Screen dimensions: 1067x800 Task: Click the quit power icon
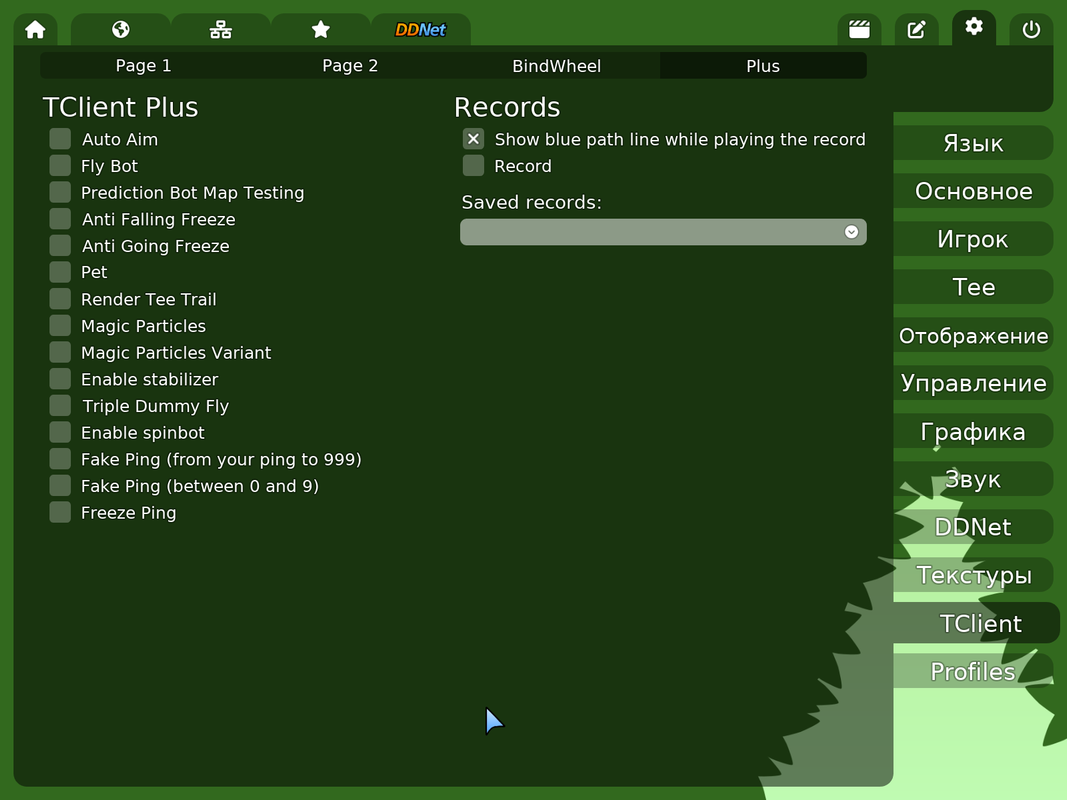(x=1031, y=30)
